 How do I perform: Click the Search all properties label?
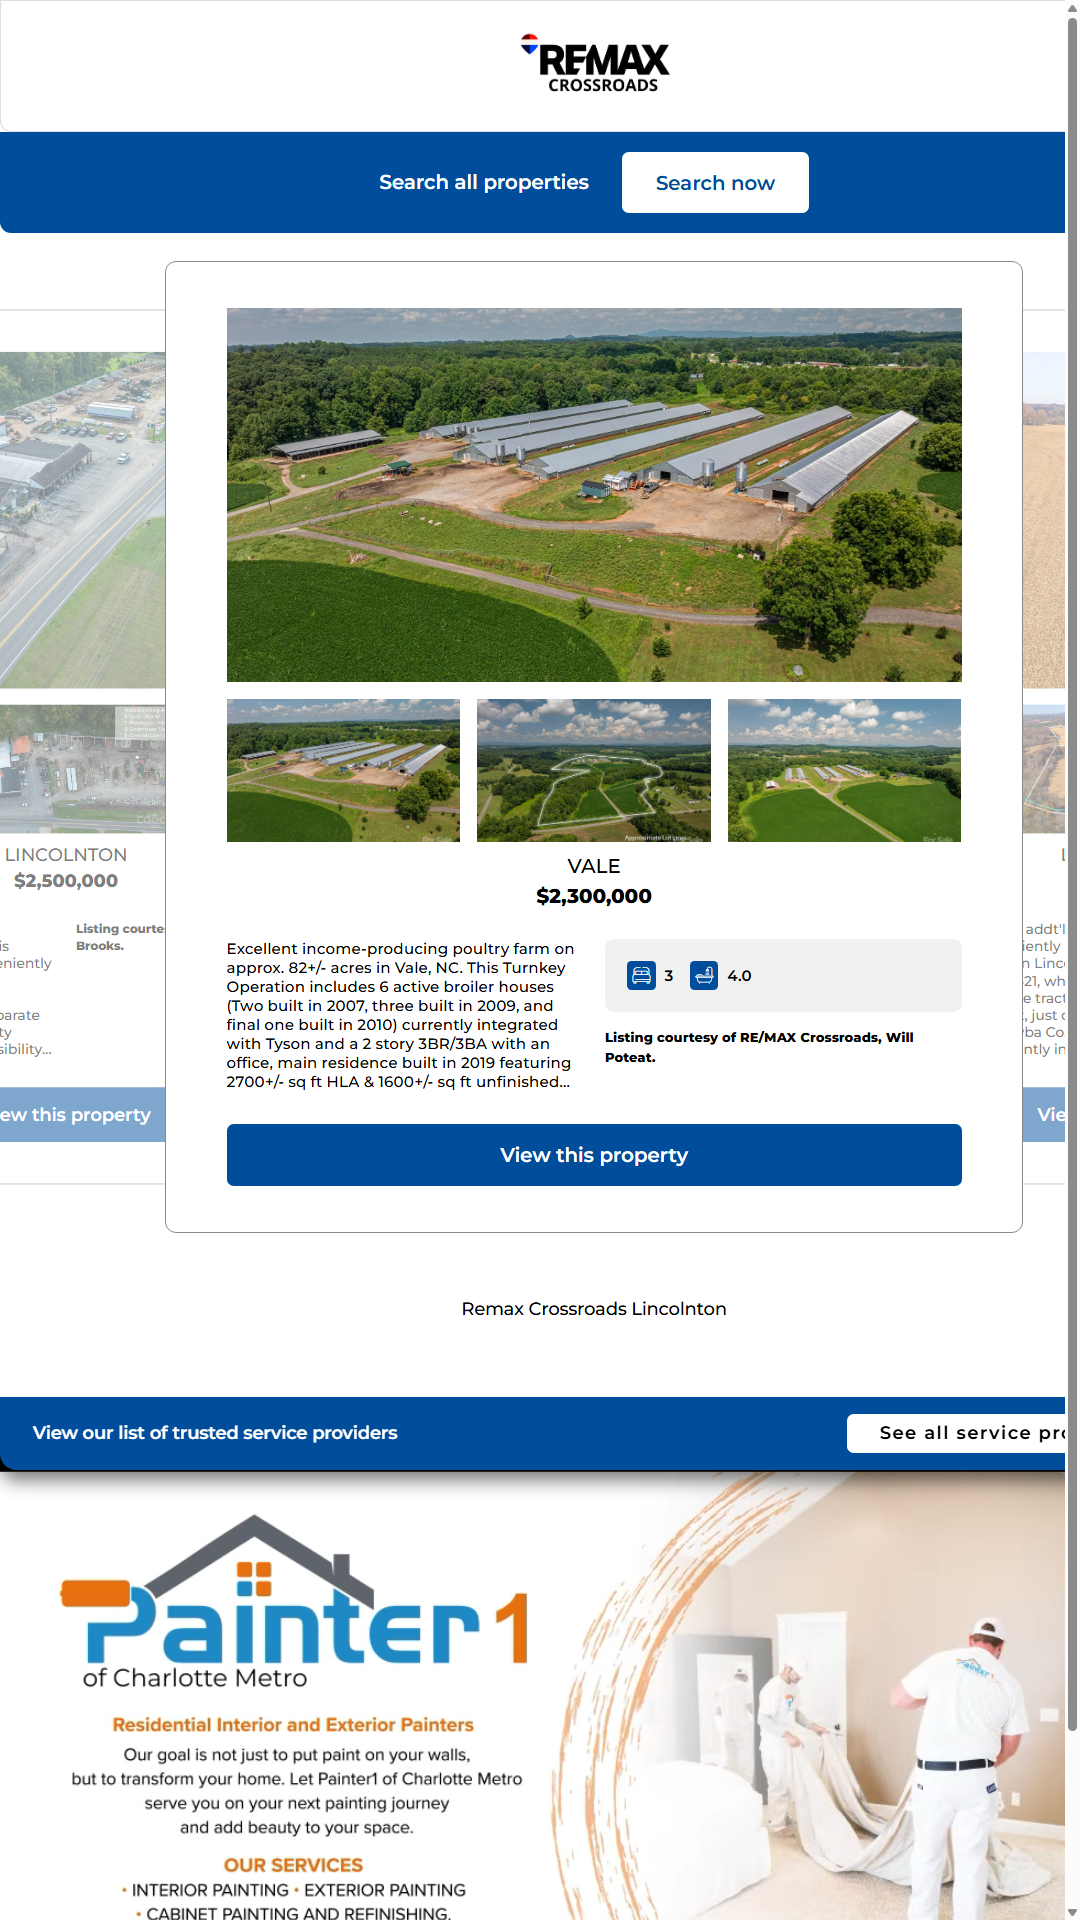pyautogui.click(x=484, y=183)
